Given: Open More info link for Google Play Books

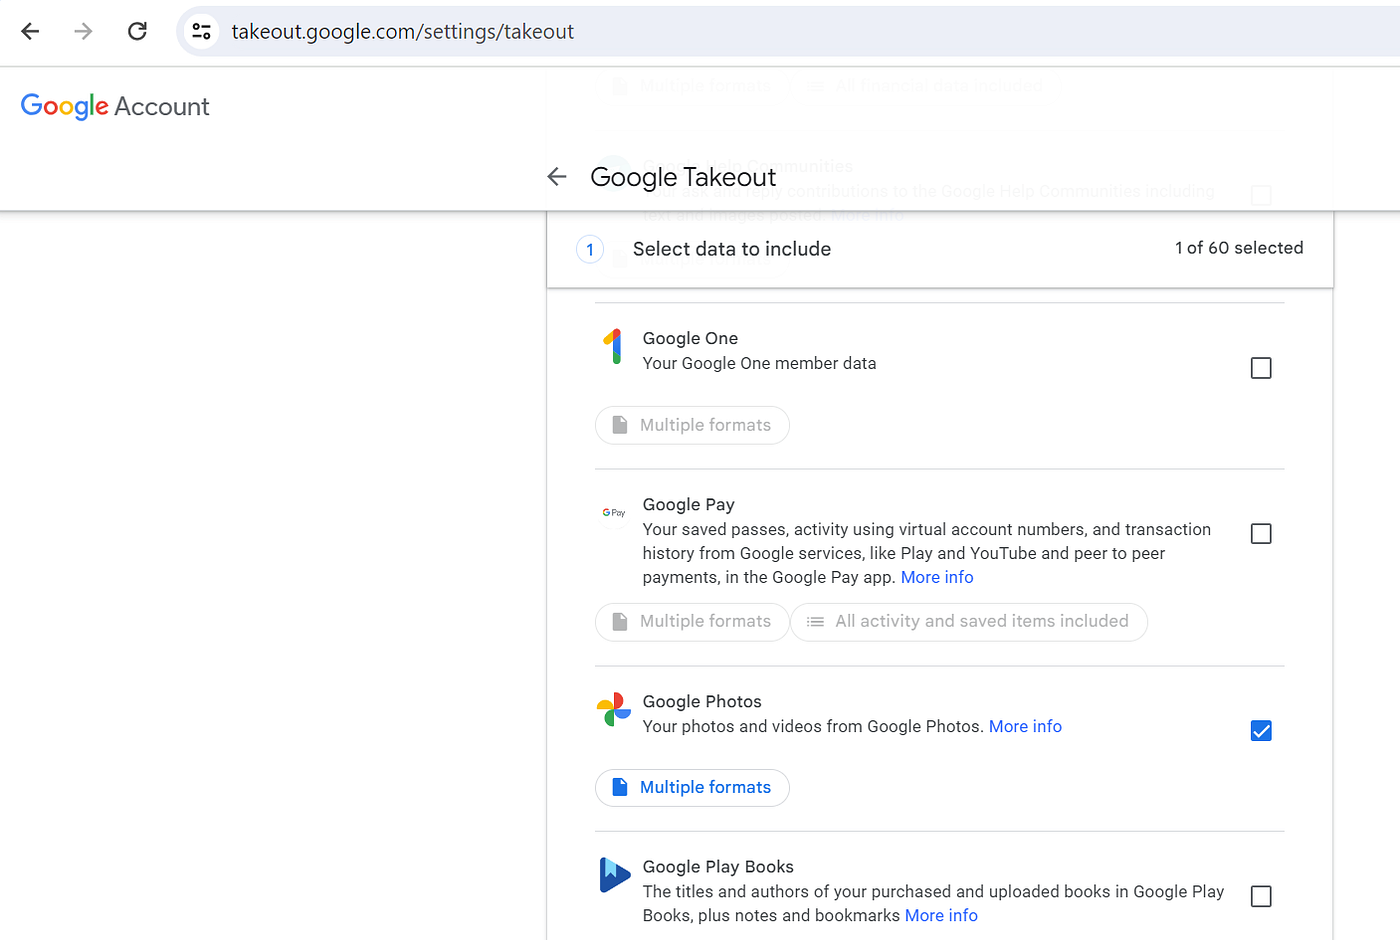Looking at the screenshot, I should [941, 915].
